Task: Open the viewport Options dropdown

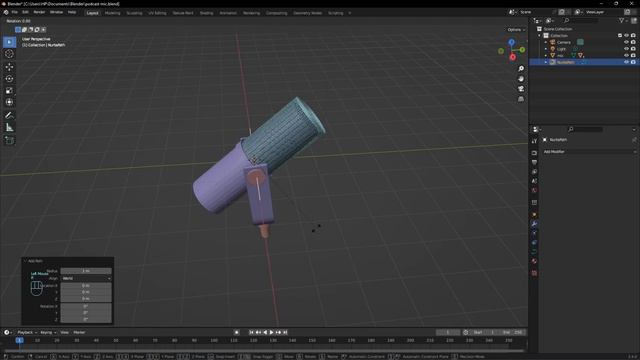Action: tap(516, 30)
